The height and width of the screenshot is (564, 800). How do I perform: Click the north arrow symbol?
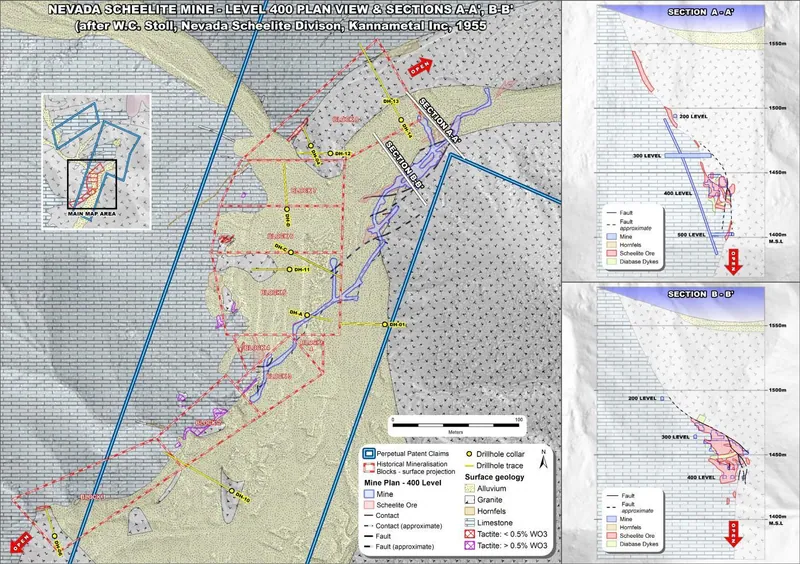(x=544, y=460)
